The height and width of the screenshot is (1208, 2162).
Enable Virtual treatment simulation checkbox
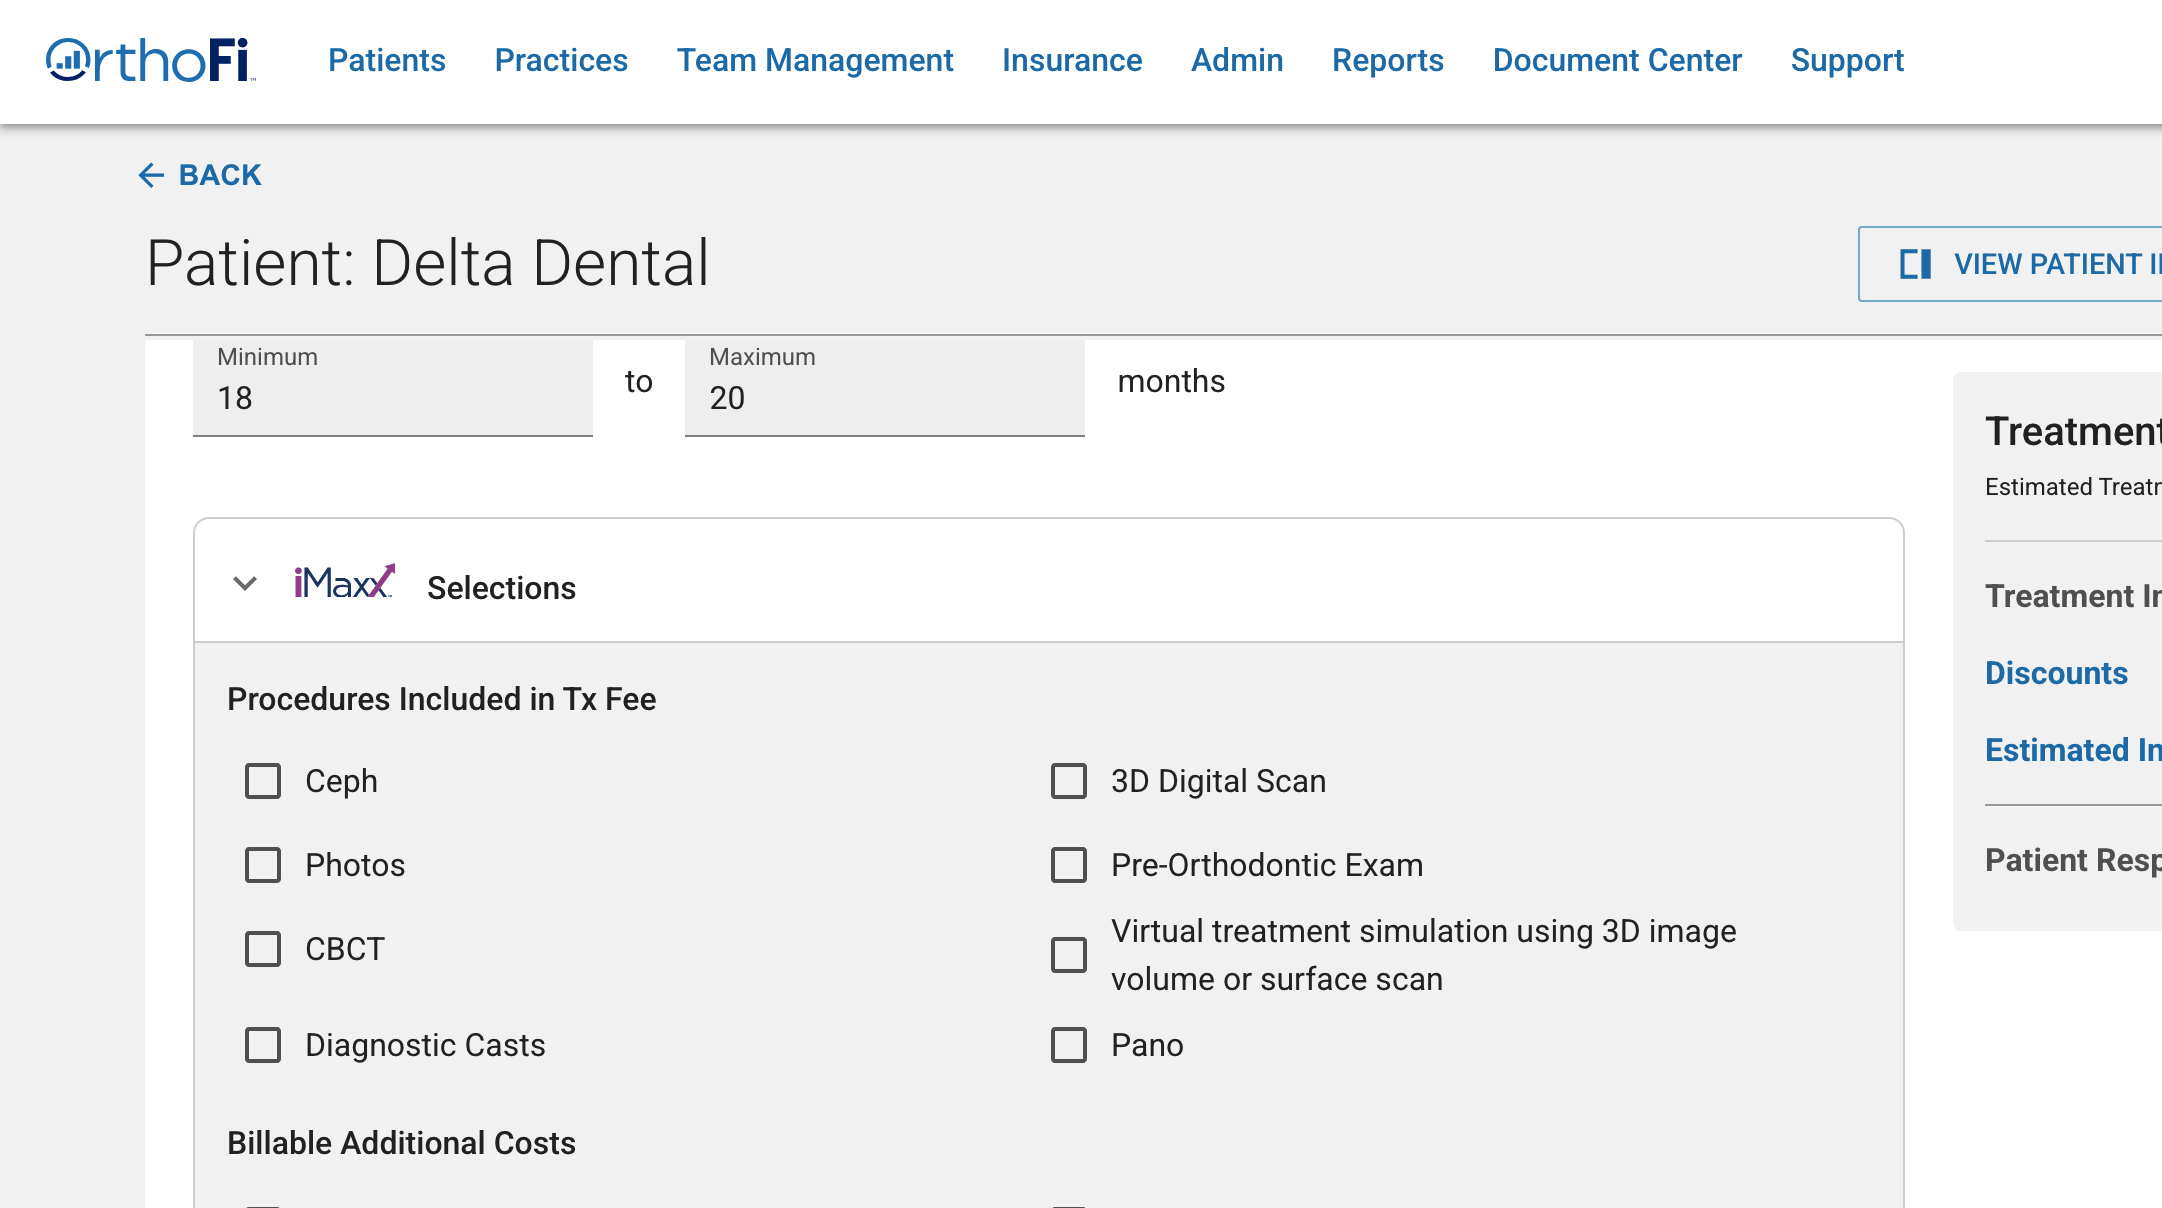1069,955
